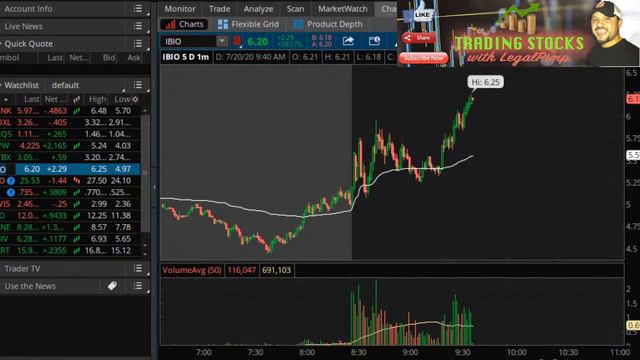Image resolution: width=640 pixels, height=360 pixels.
Task: Click the Hi: 6.25 price bubble
Action: pyautogui.click(x=485, y=82)
